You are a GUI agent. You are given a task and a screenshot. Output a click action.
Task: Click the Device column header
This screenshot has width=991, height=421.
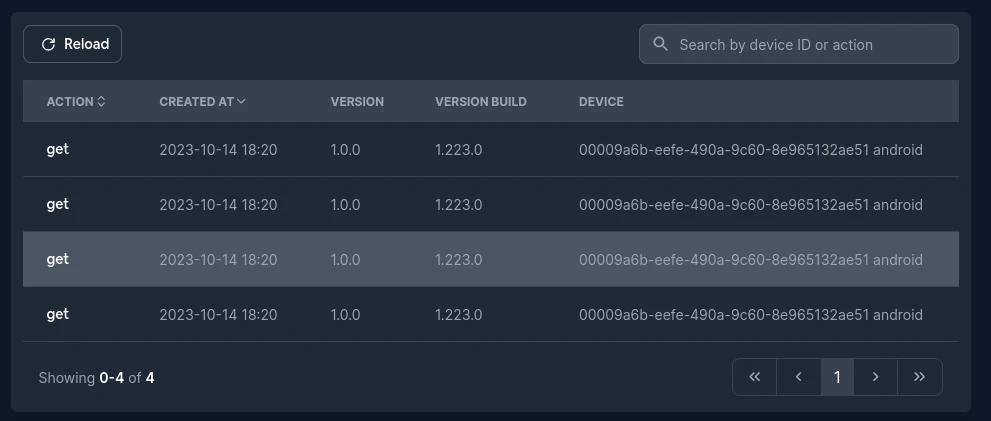601,102
